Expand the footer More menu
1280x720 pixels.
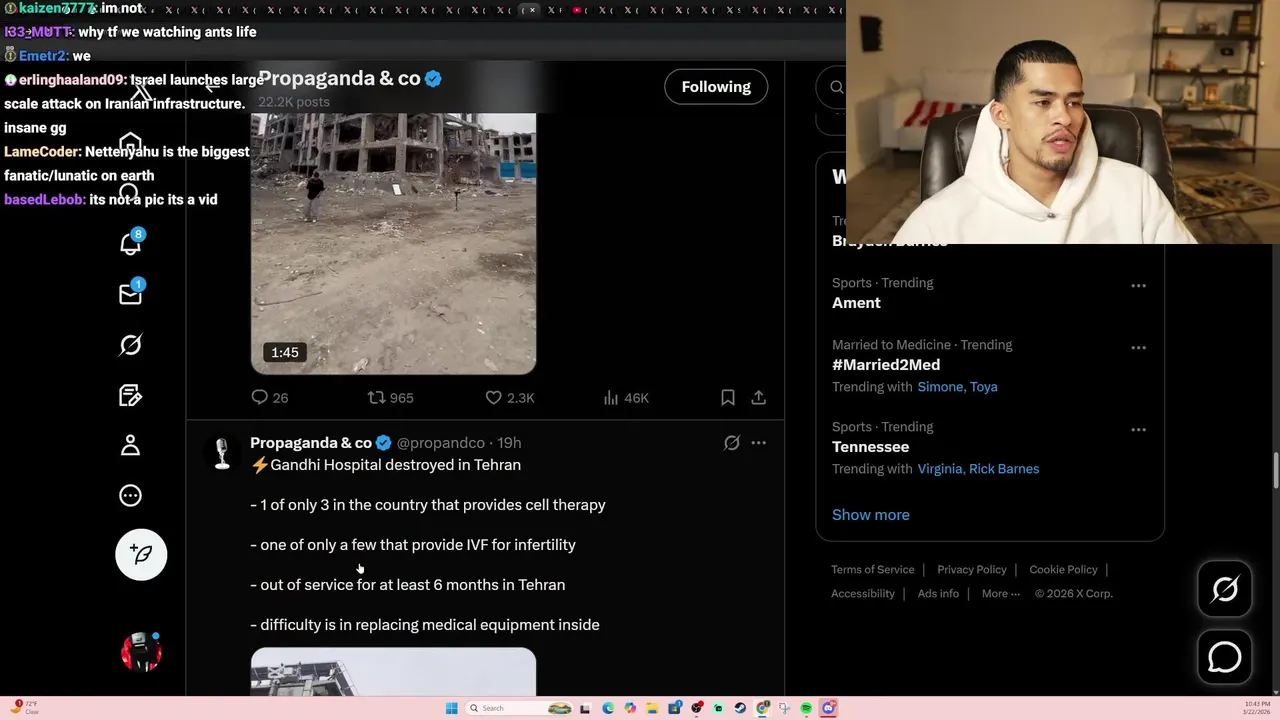click(1001, 593)
